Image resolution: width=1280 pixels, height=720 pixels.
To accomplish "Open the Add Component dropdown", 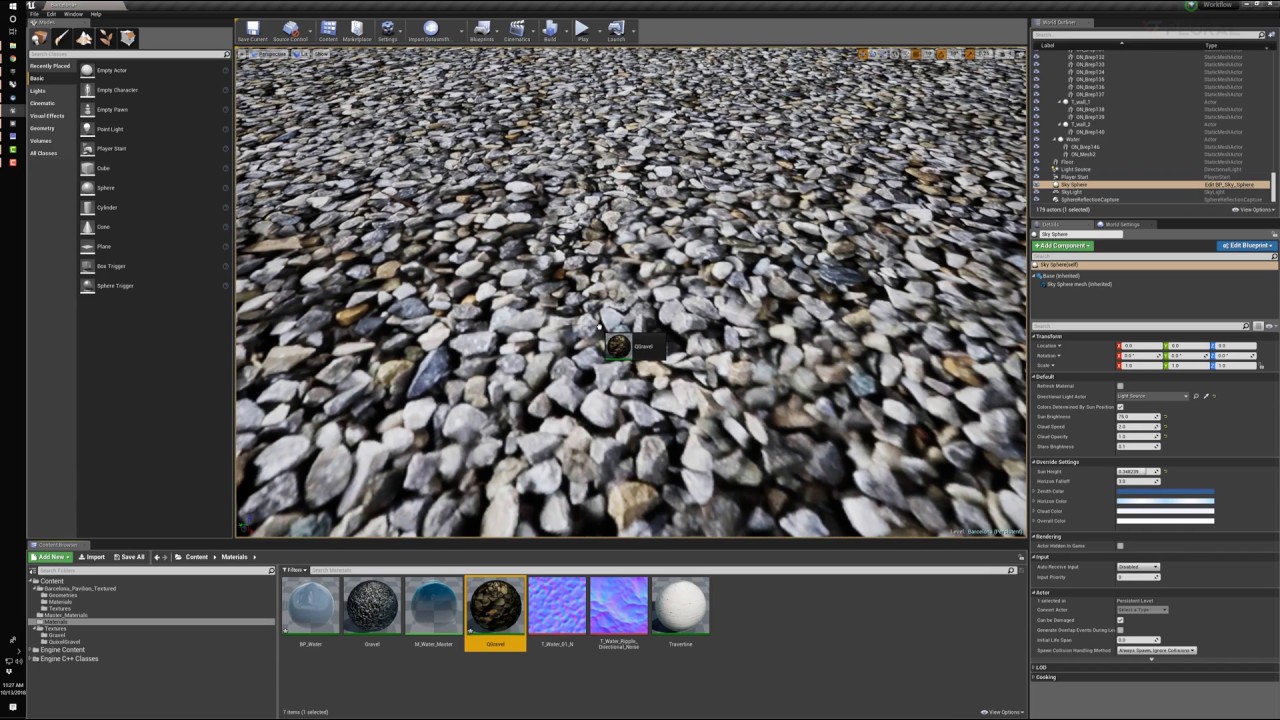I will pyautogui.click(x=1063, y=246).
